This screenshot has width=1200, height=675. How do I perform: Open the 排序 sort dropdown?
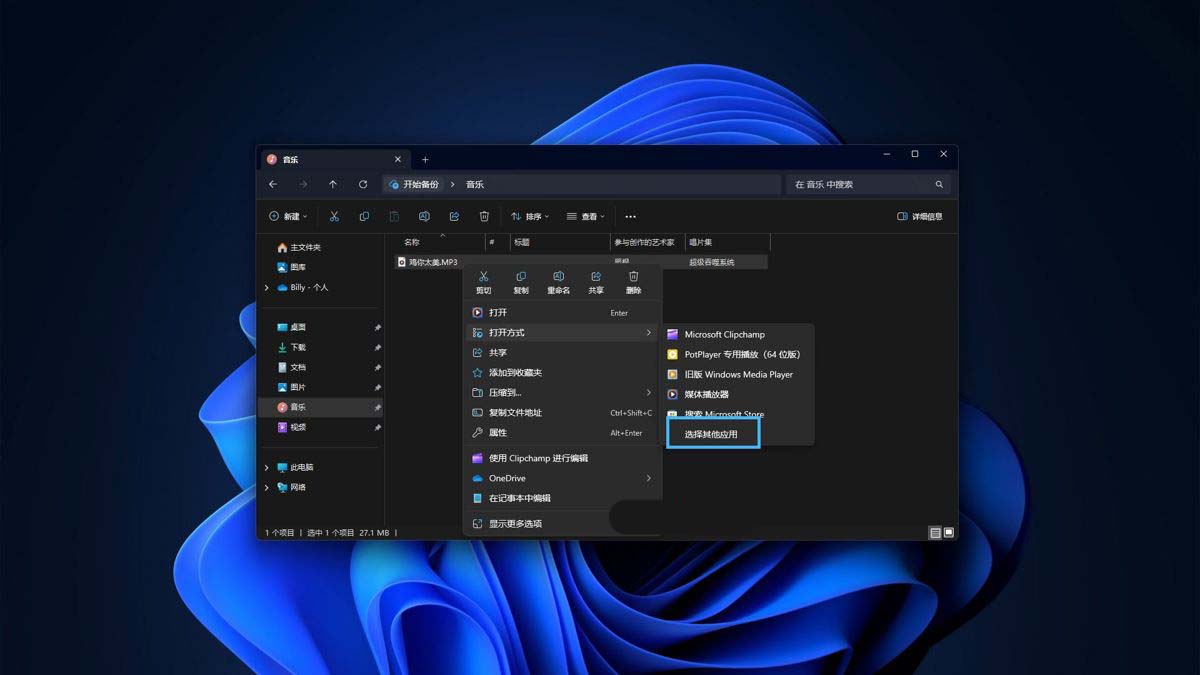pos(529,216)
